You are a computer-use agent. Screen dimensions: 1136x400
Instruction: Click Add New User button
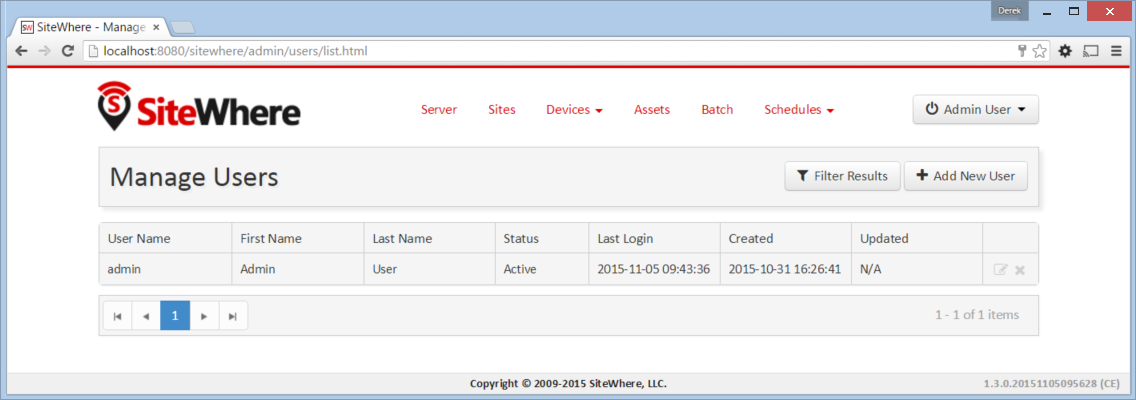click(966, 176)
